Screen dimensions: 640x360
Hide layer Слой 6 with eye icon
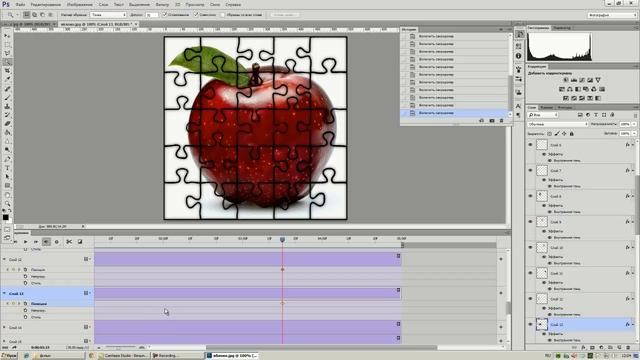[531, 144]
